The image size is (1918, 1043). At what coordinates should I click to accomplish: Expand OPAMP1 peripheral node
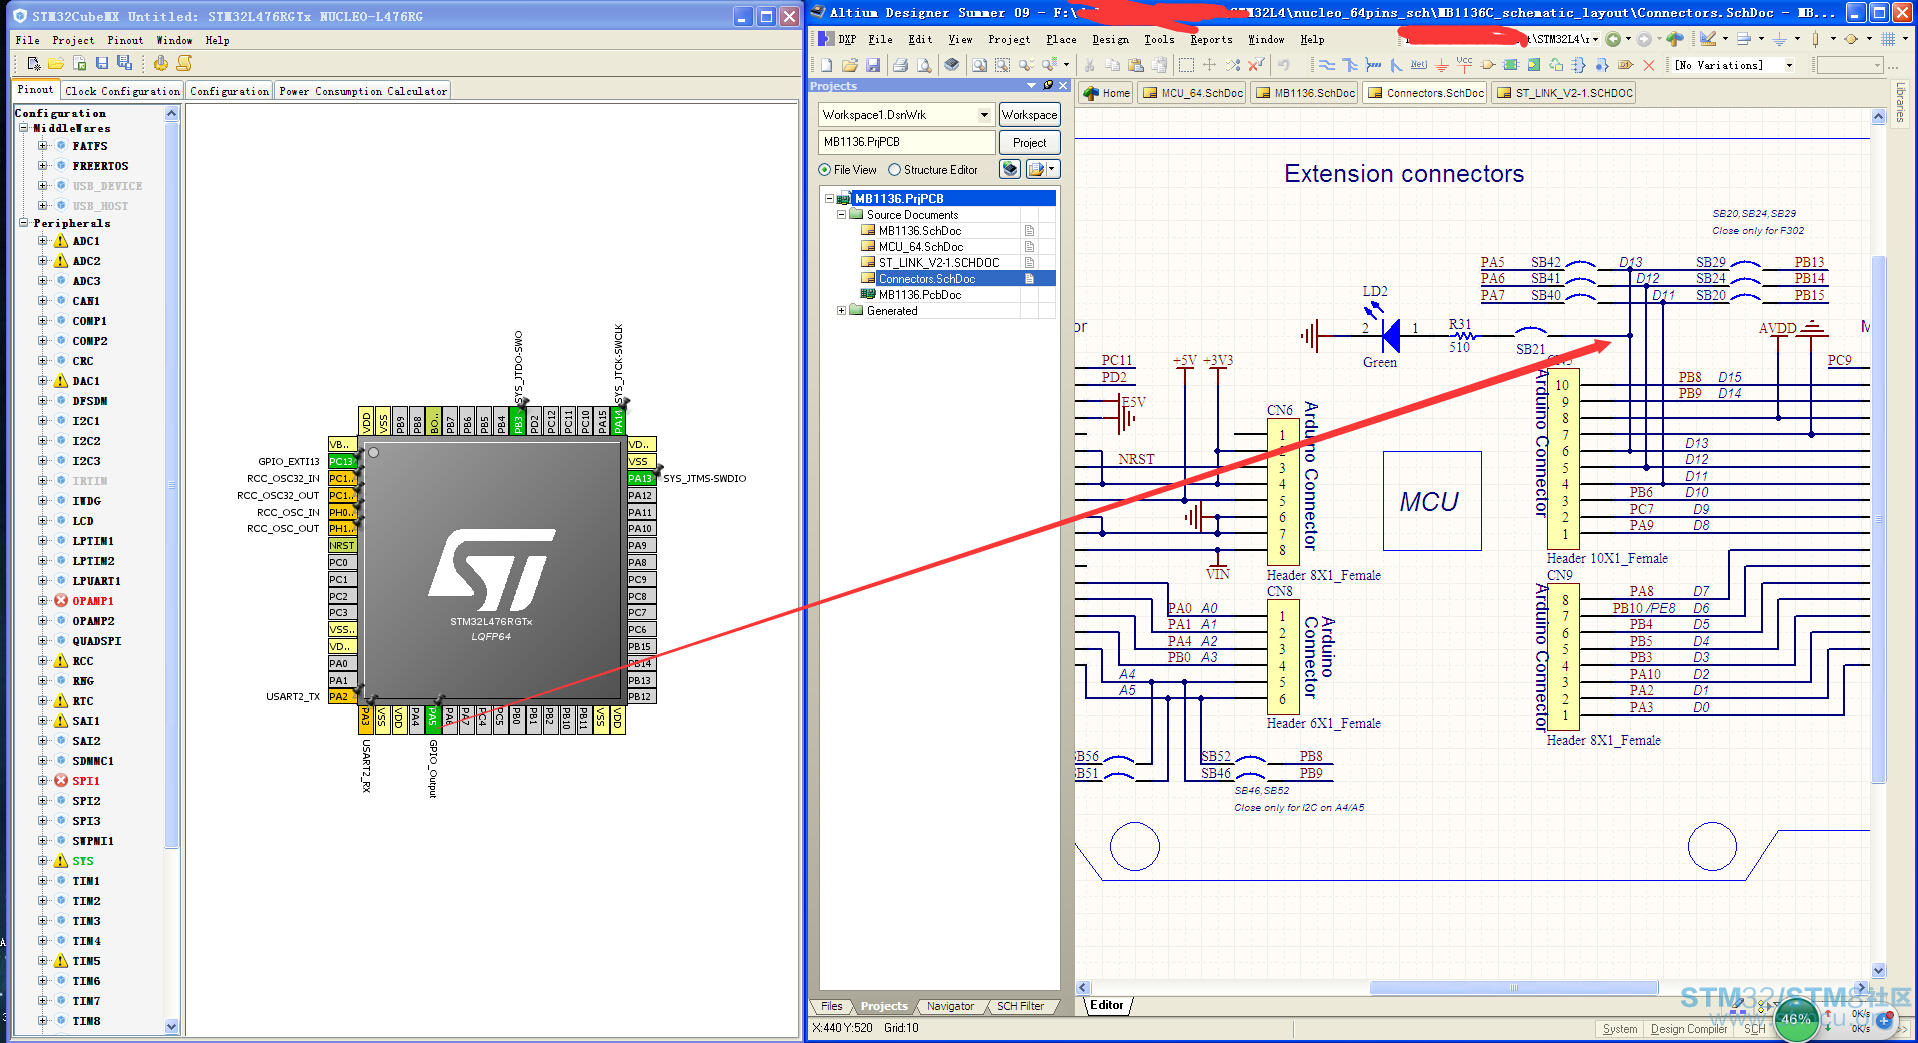click(43, 601)
